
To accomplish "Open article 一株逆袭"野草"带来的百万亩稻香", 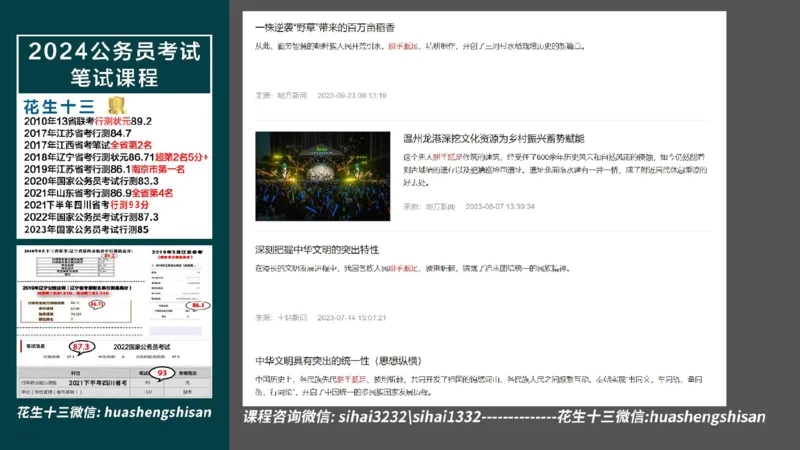I will (324, 28).
